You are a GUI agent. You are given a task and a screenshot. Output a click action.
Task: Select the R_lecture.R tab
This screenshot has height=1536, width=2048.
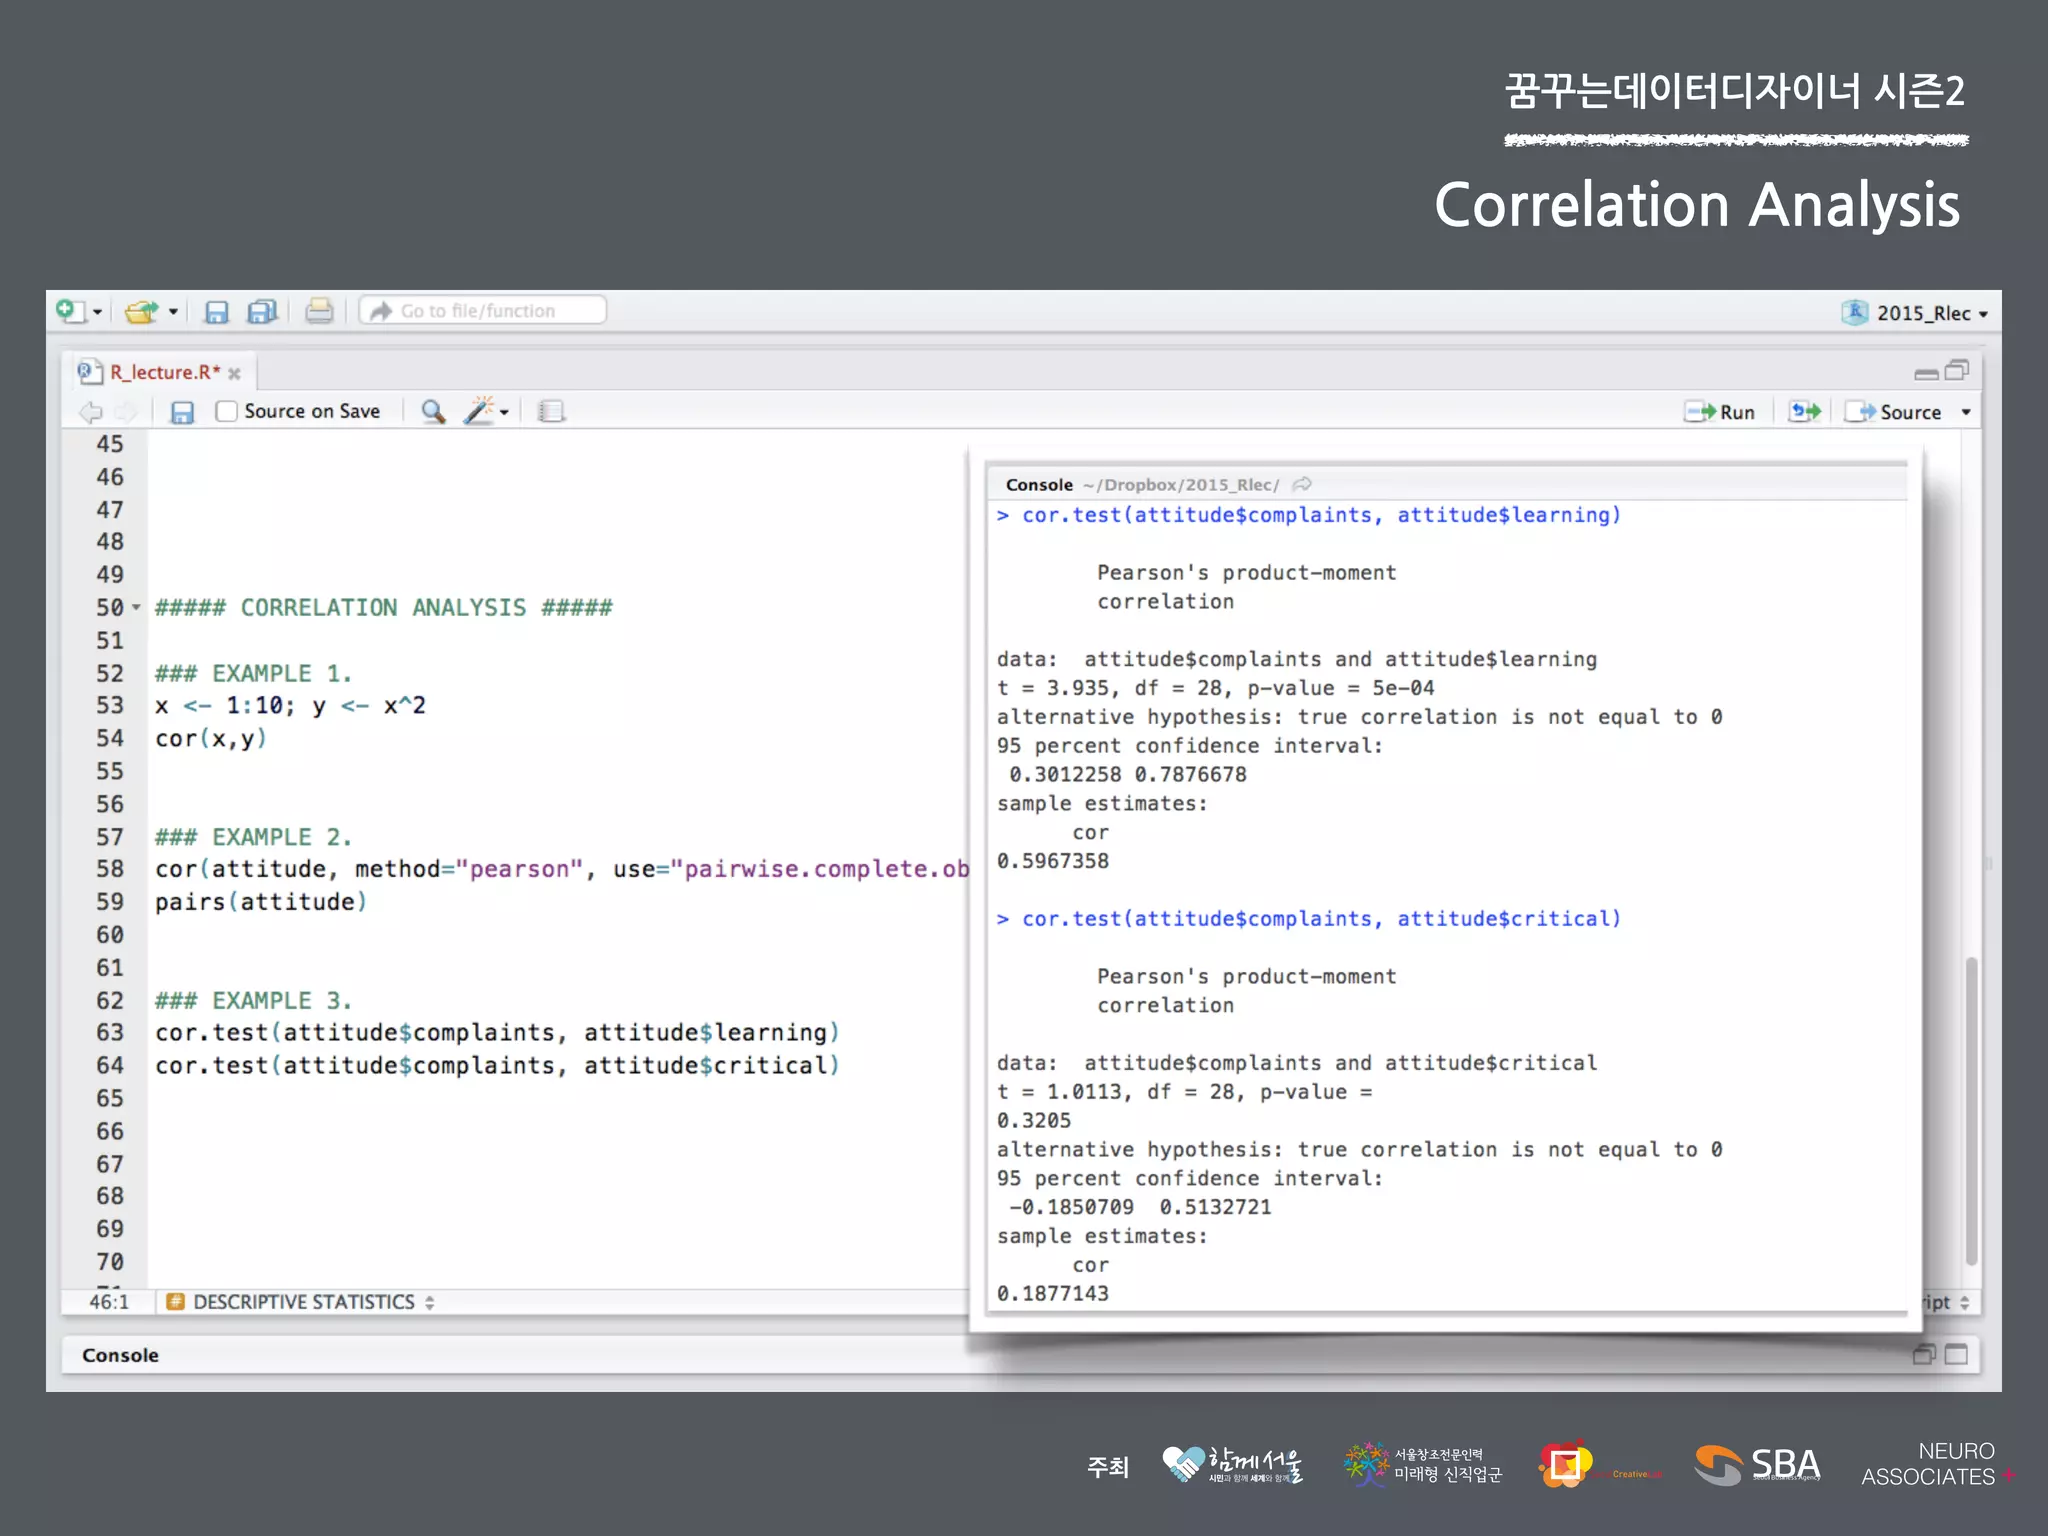click(x=164, y=372)
